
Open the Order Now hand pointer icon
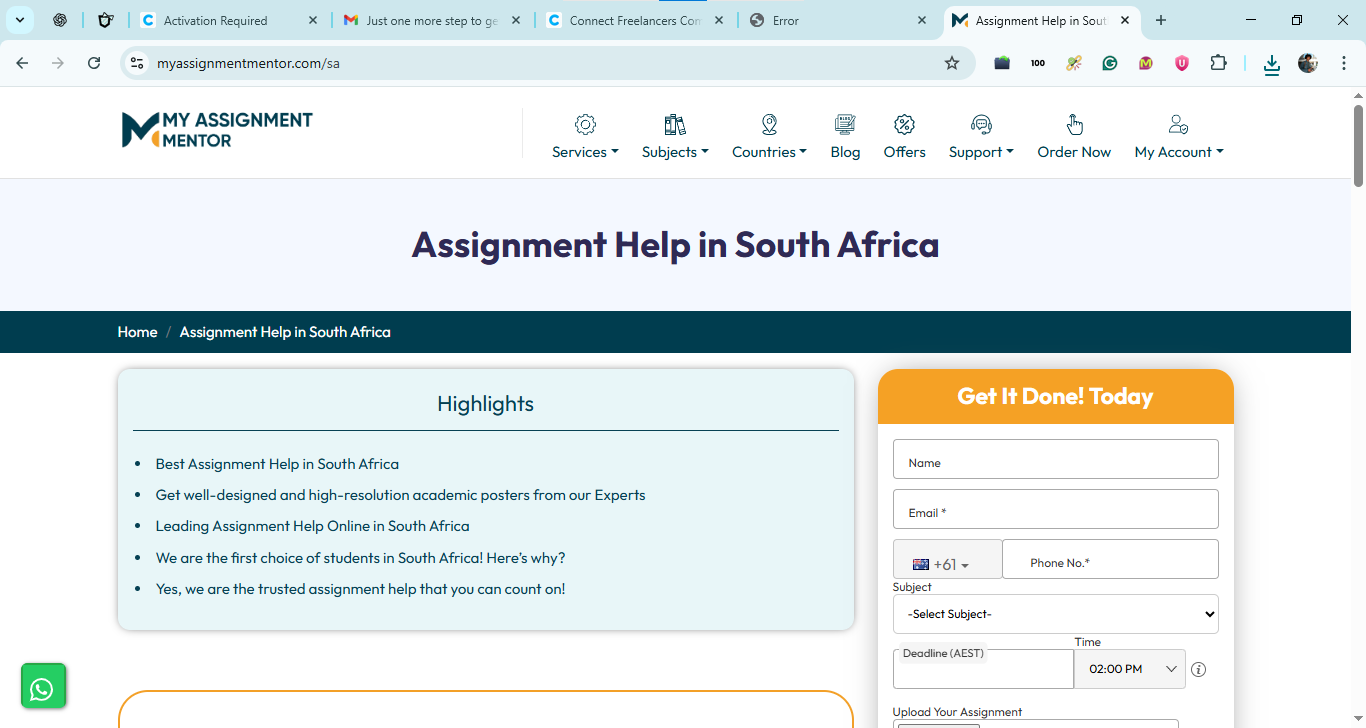[x=1074, y=124]
